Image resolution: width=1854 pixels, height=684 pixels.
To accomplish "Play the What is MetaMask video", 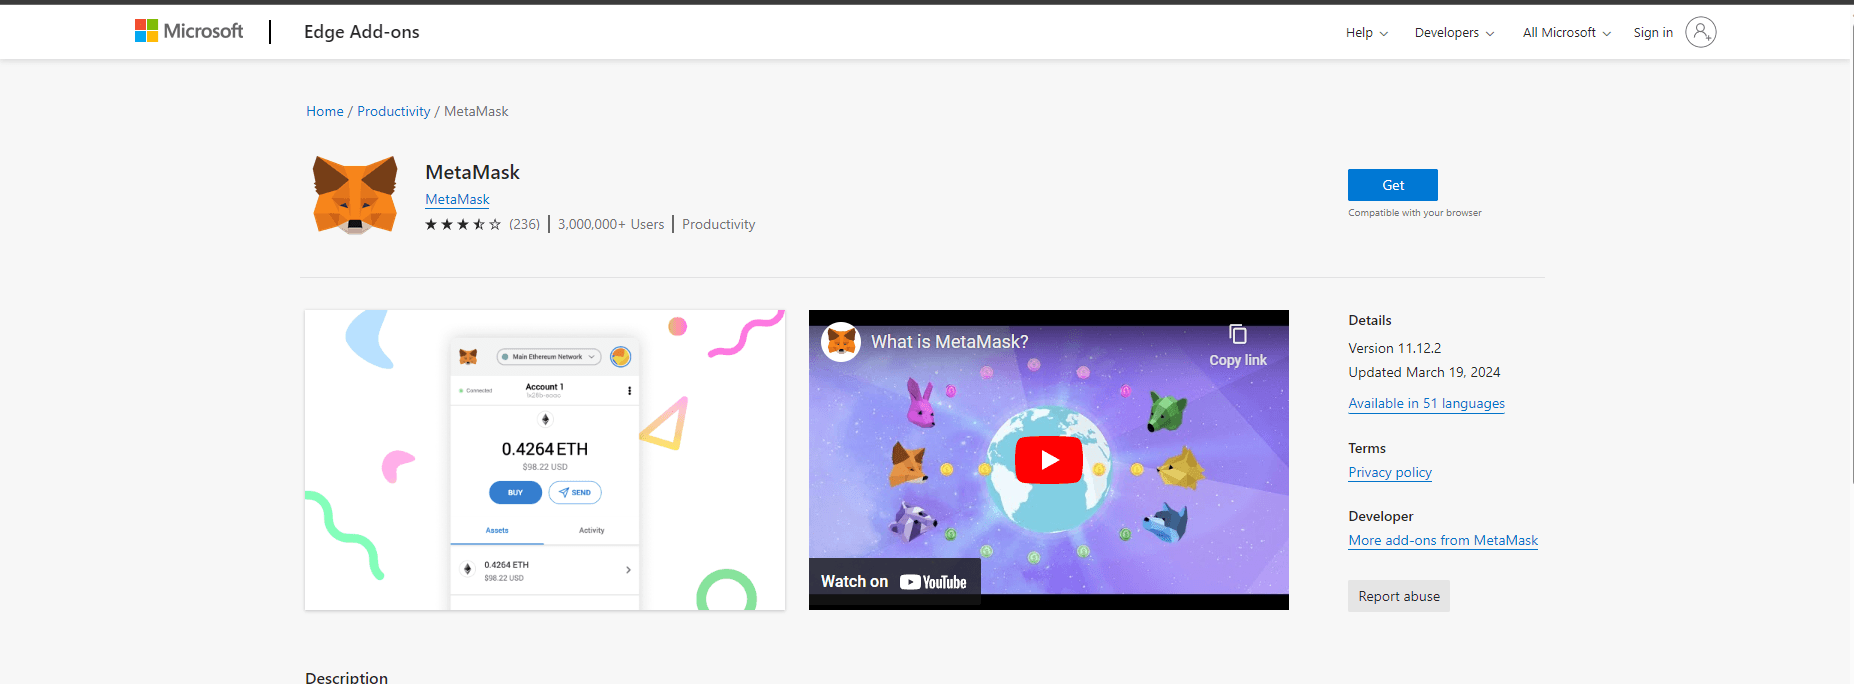I will [x=1049, y=460].
